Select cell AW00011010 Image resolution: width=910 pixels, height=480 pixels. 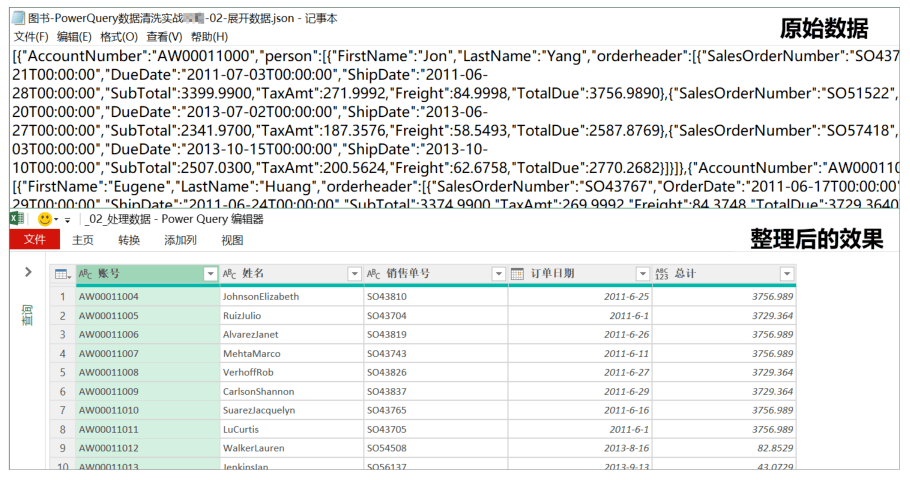pos(147,410)
